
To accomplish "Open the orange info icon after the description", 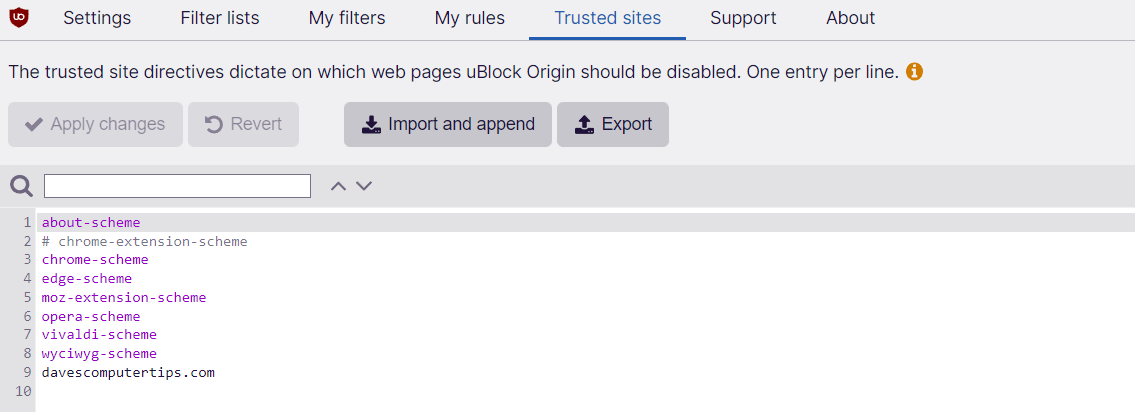I will tap(914, 72).
